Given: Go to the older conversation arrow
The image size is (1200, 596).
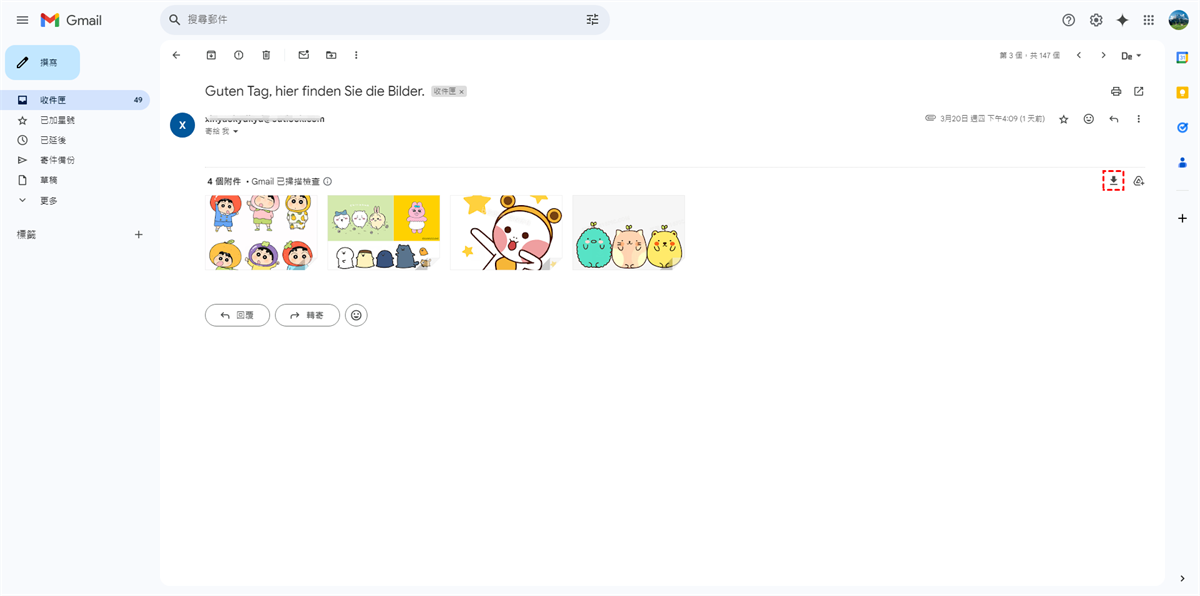Looking at the screenshot, I should (x=1104, y=55).
